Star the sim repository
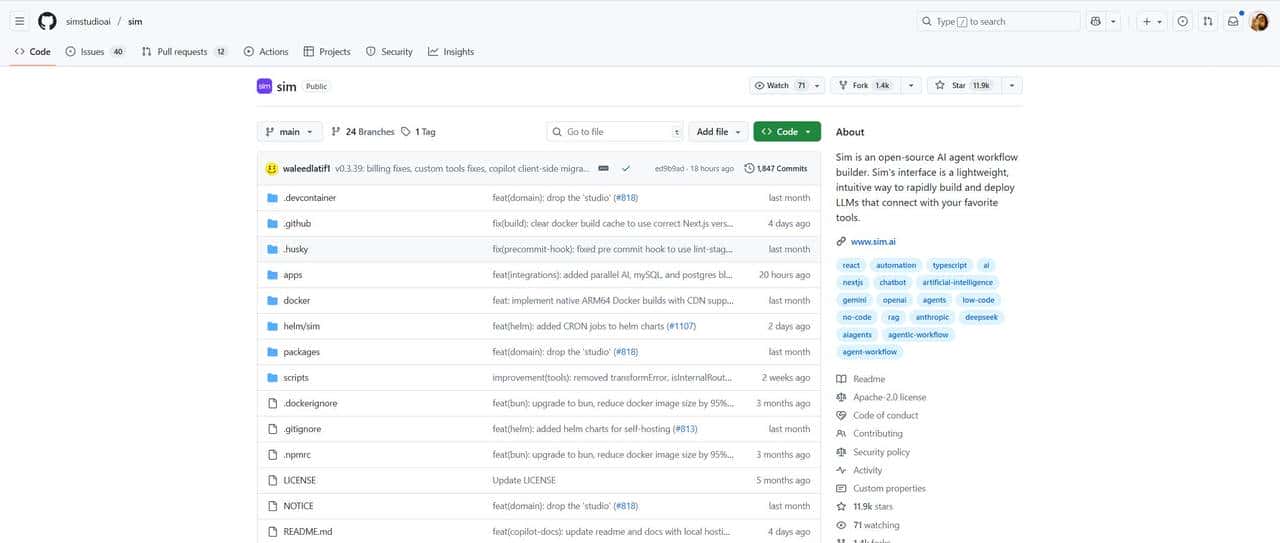 point(958,86)
